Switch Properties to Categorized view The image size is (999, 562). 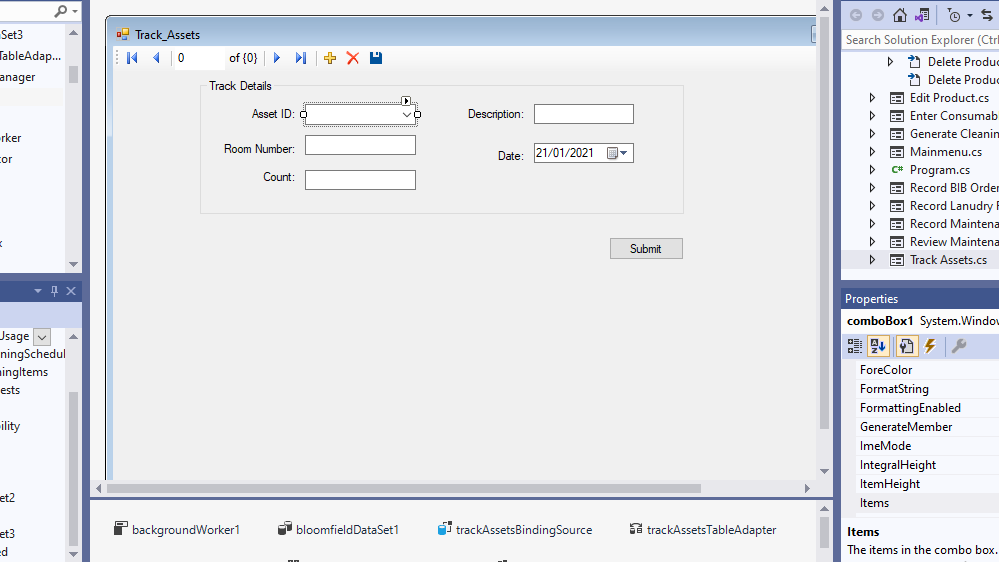tap(854, 346)
